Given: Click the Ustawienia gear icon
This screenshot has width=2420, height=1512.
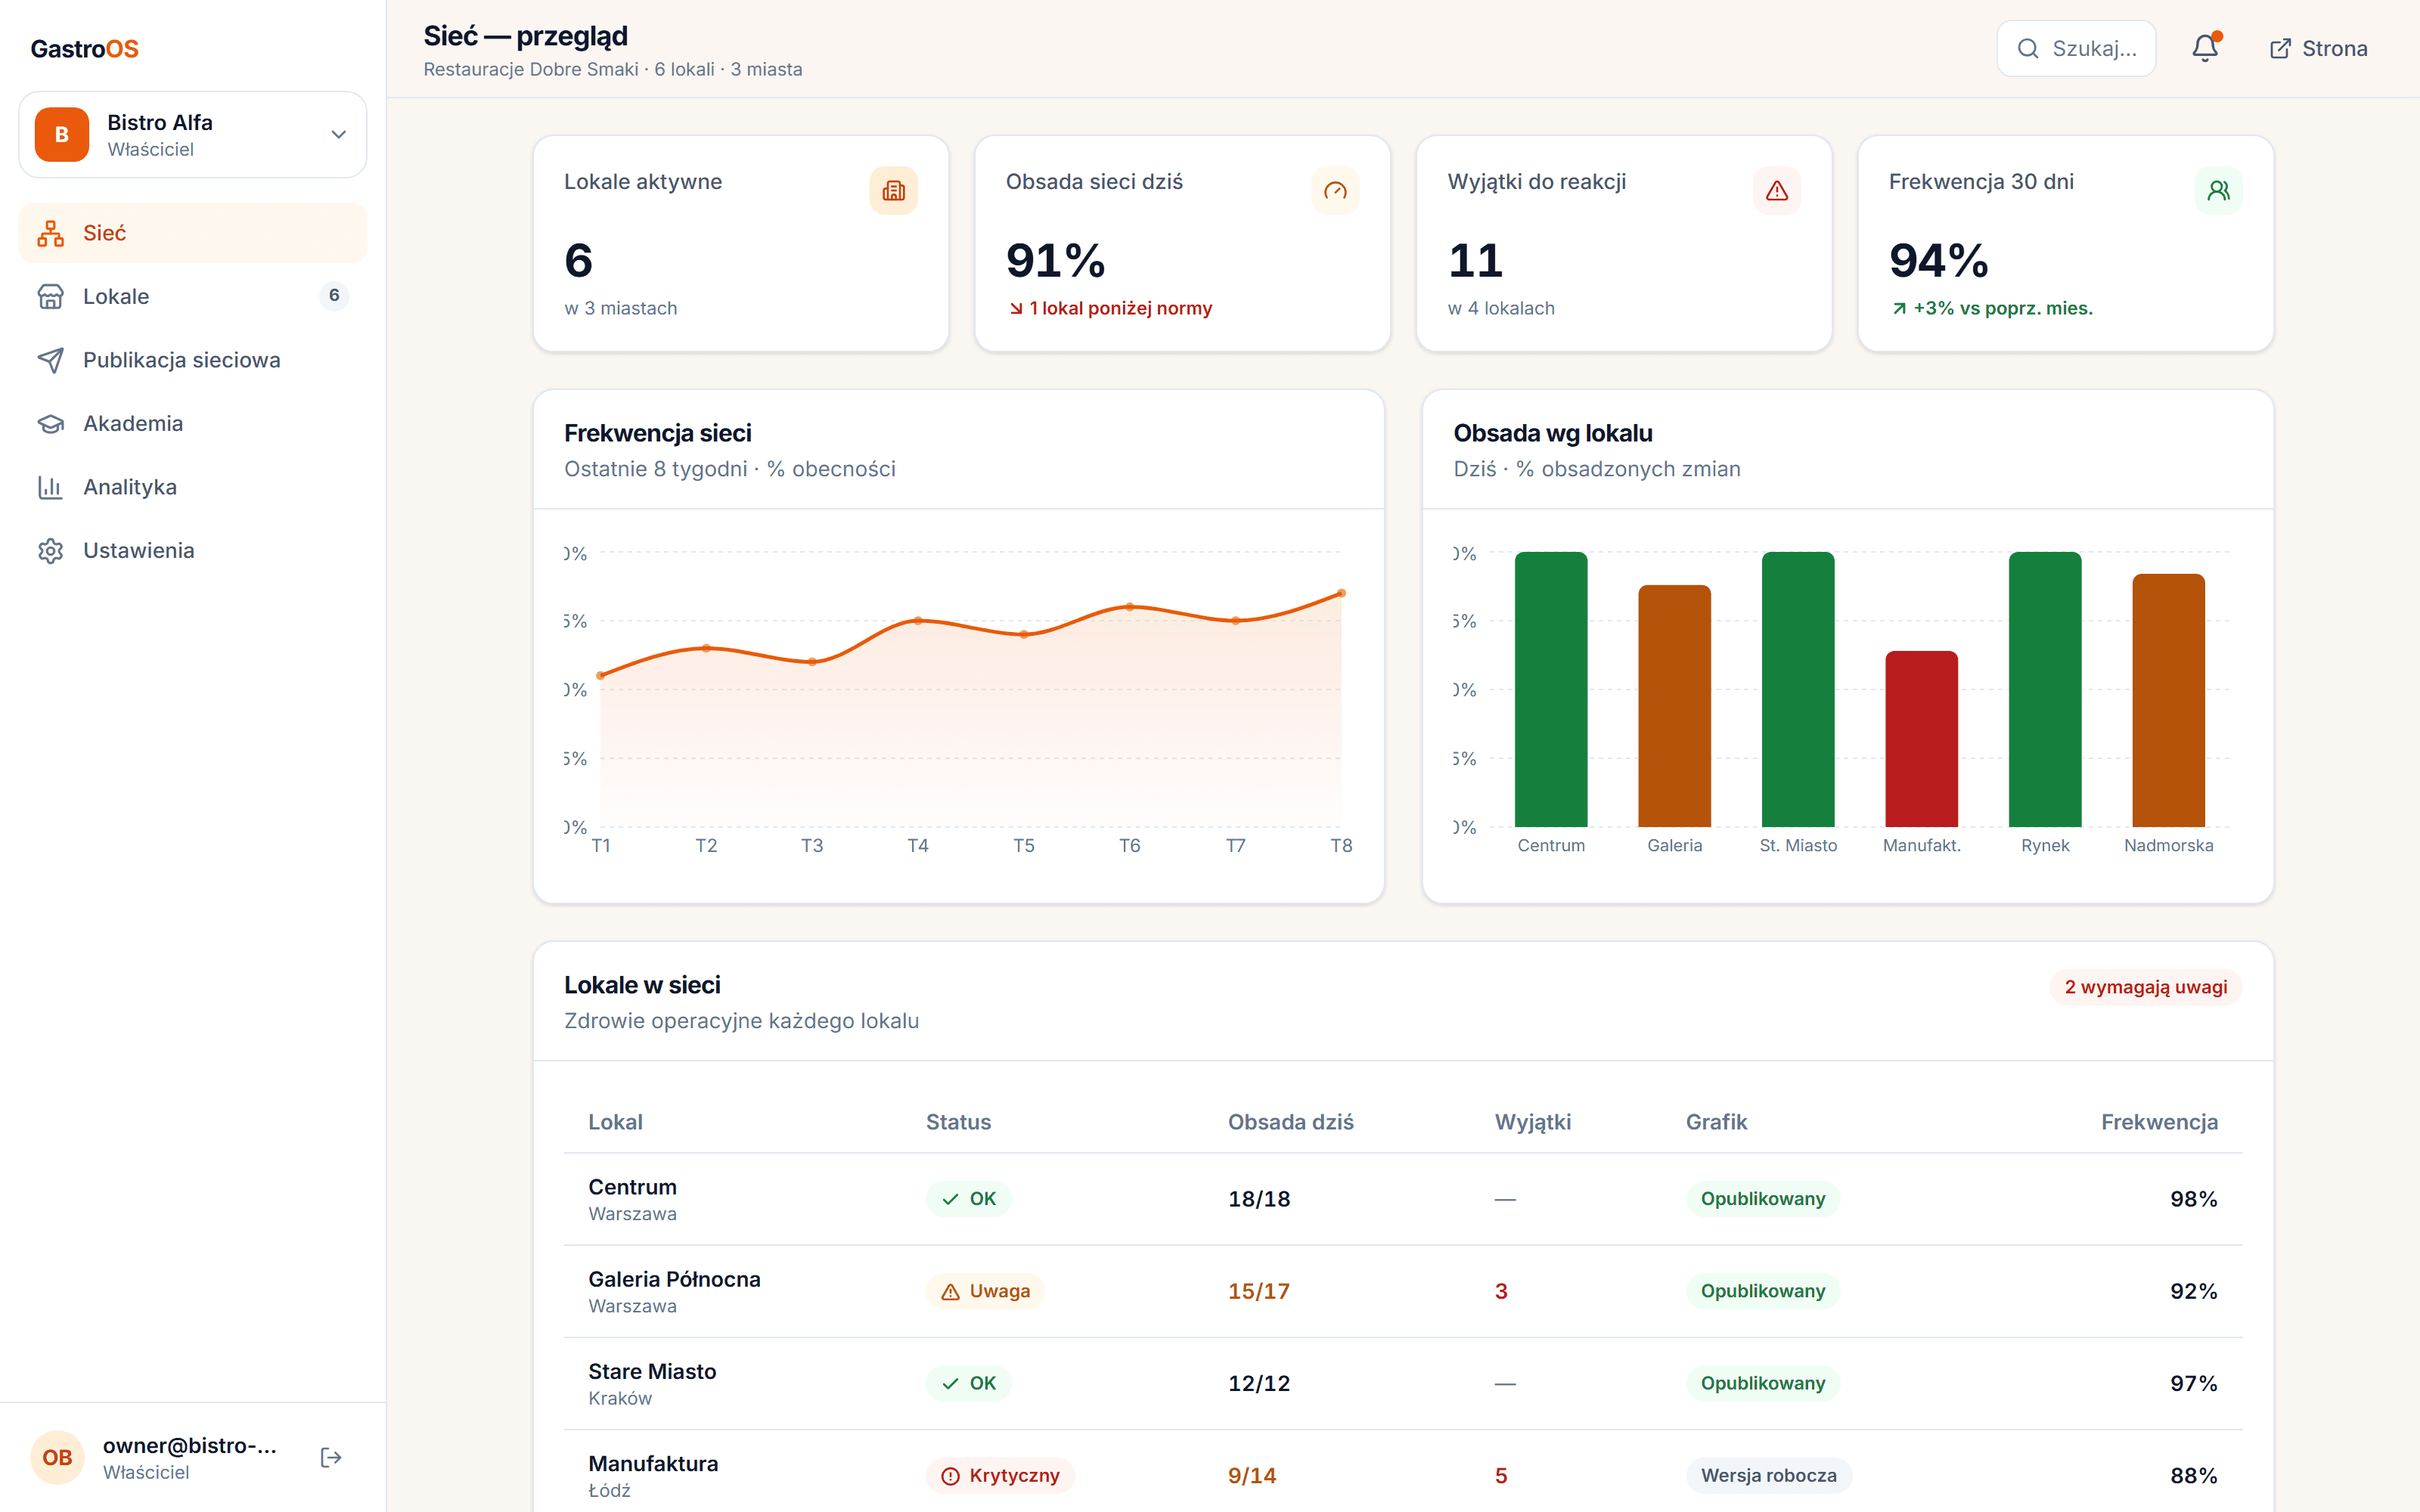Looking at the screenshot, I should pyautogui.click(x=50, y=551).
